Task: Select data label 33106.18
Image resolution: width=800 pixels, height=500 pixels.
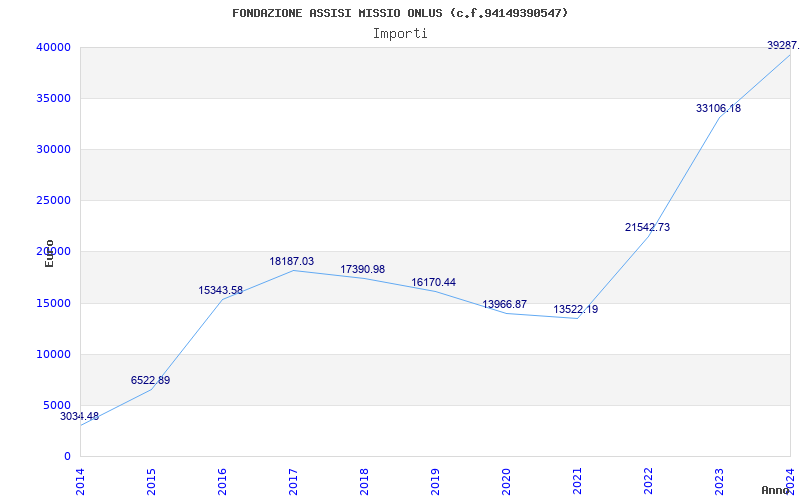Action: [718, 108]
